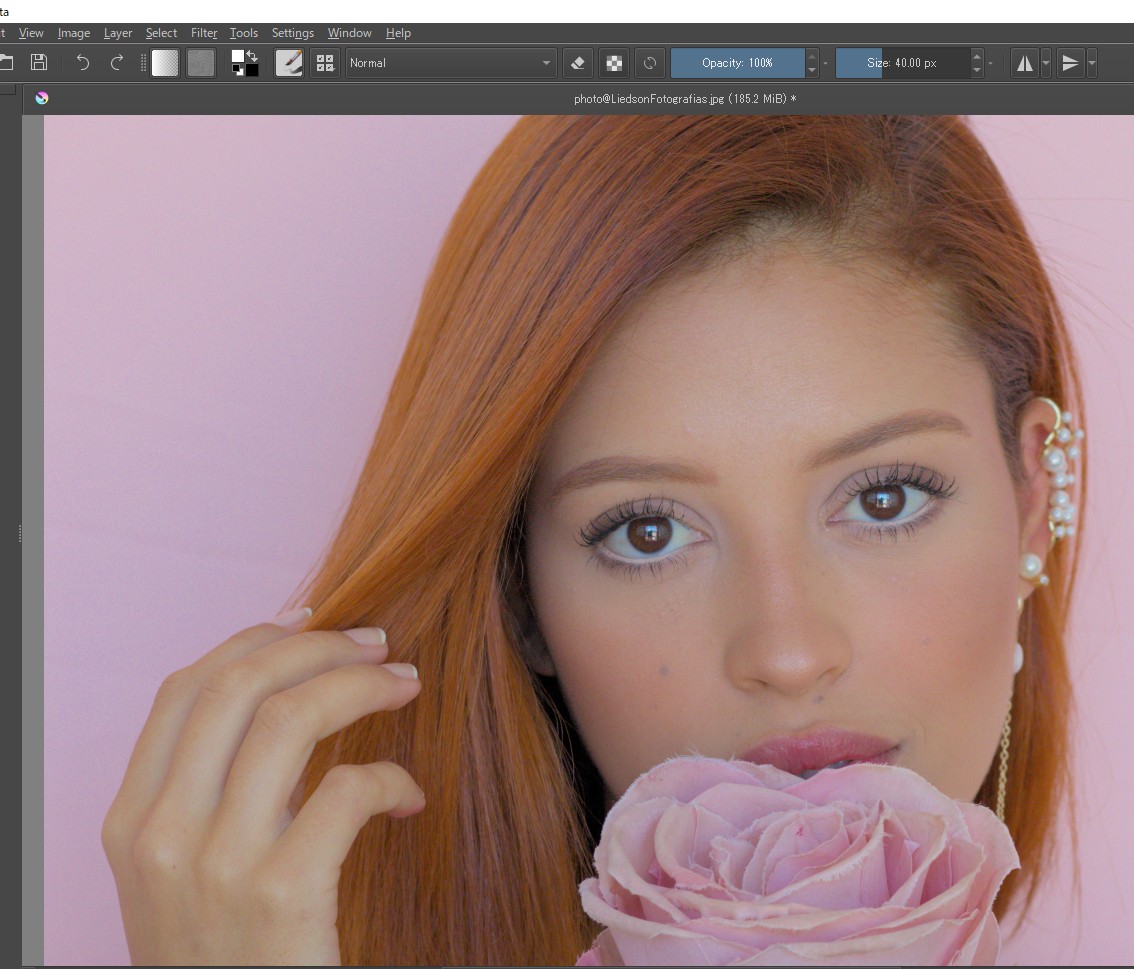Enable vertical mirror painting
This screenshot has height=969, width=1134.
click(x=1070, y=62)
